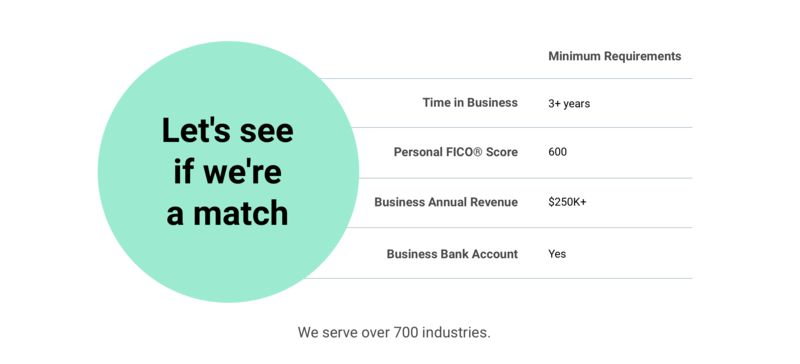The width and height of the screenshot is (800, 364).
Task: Click the "Yes" bank account value
Action: [x=557, y=254]
